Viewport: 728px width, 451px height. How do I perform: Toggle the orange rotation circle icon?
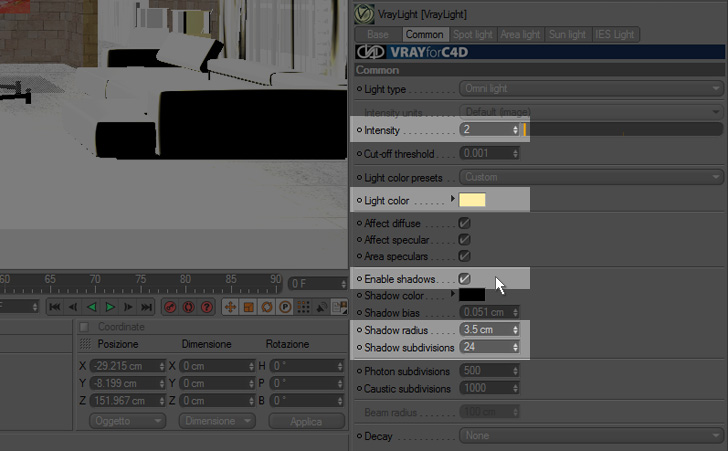click(x=266, y=307)
